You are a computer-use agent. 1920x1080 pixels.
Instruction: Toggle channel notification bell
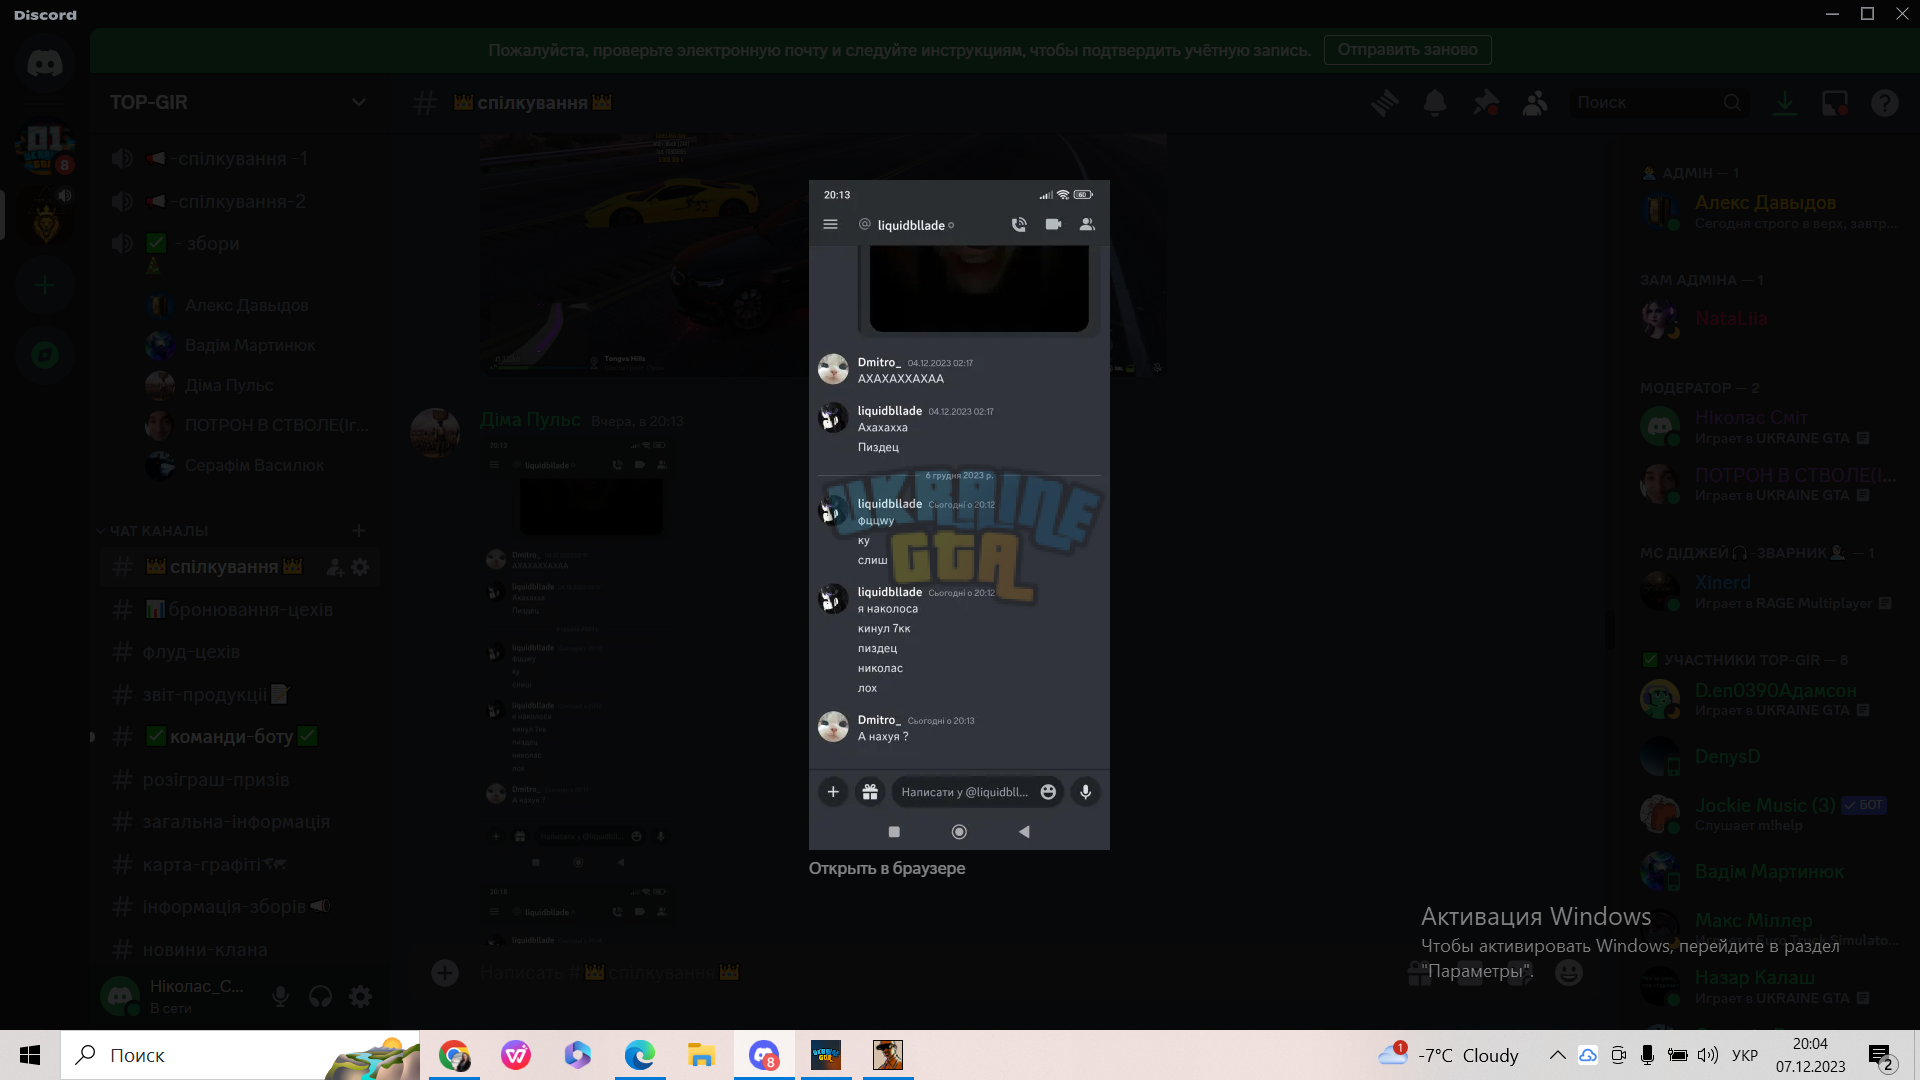pos(1435,102)
